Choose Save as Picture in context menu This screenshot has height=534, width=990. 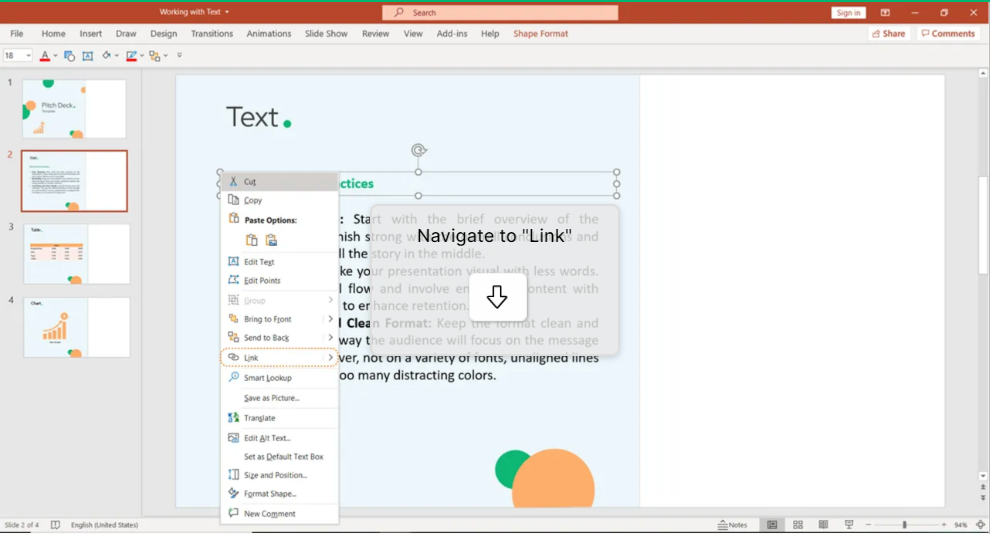click(279, 398)
